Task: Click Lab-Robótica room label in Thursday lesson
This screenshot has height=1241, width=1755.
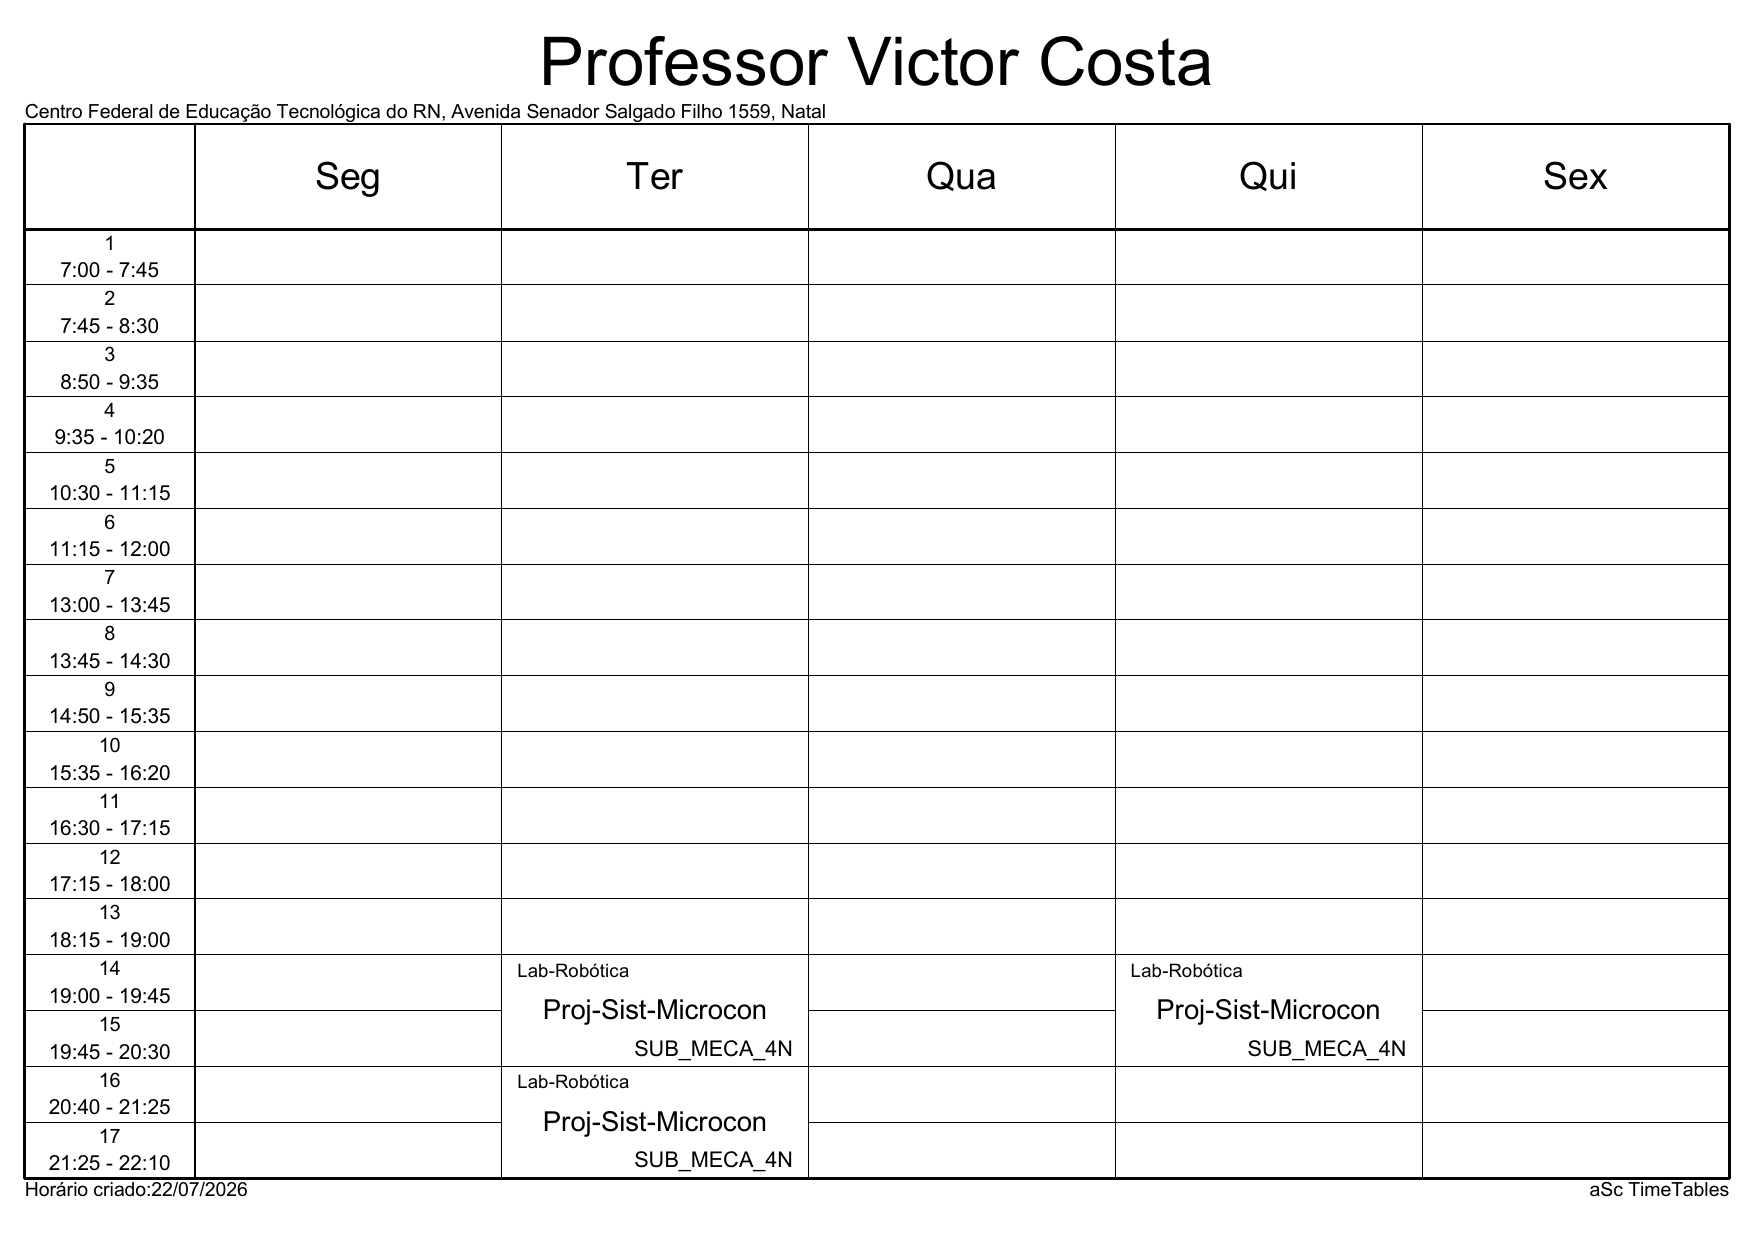Action: click(x=1186, y=971)
